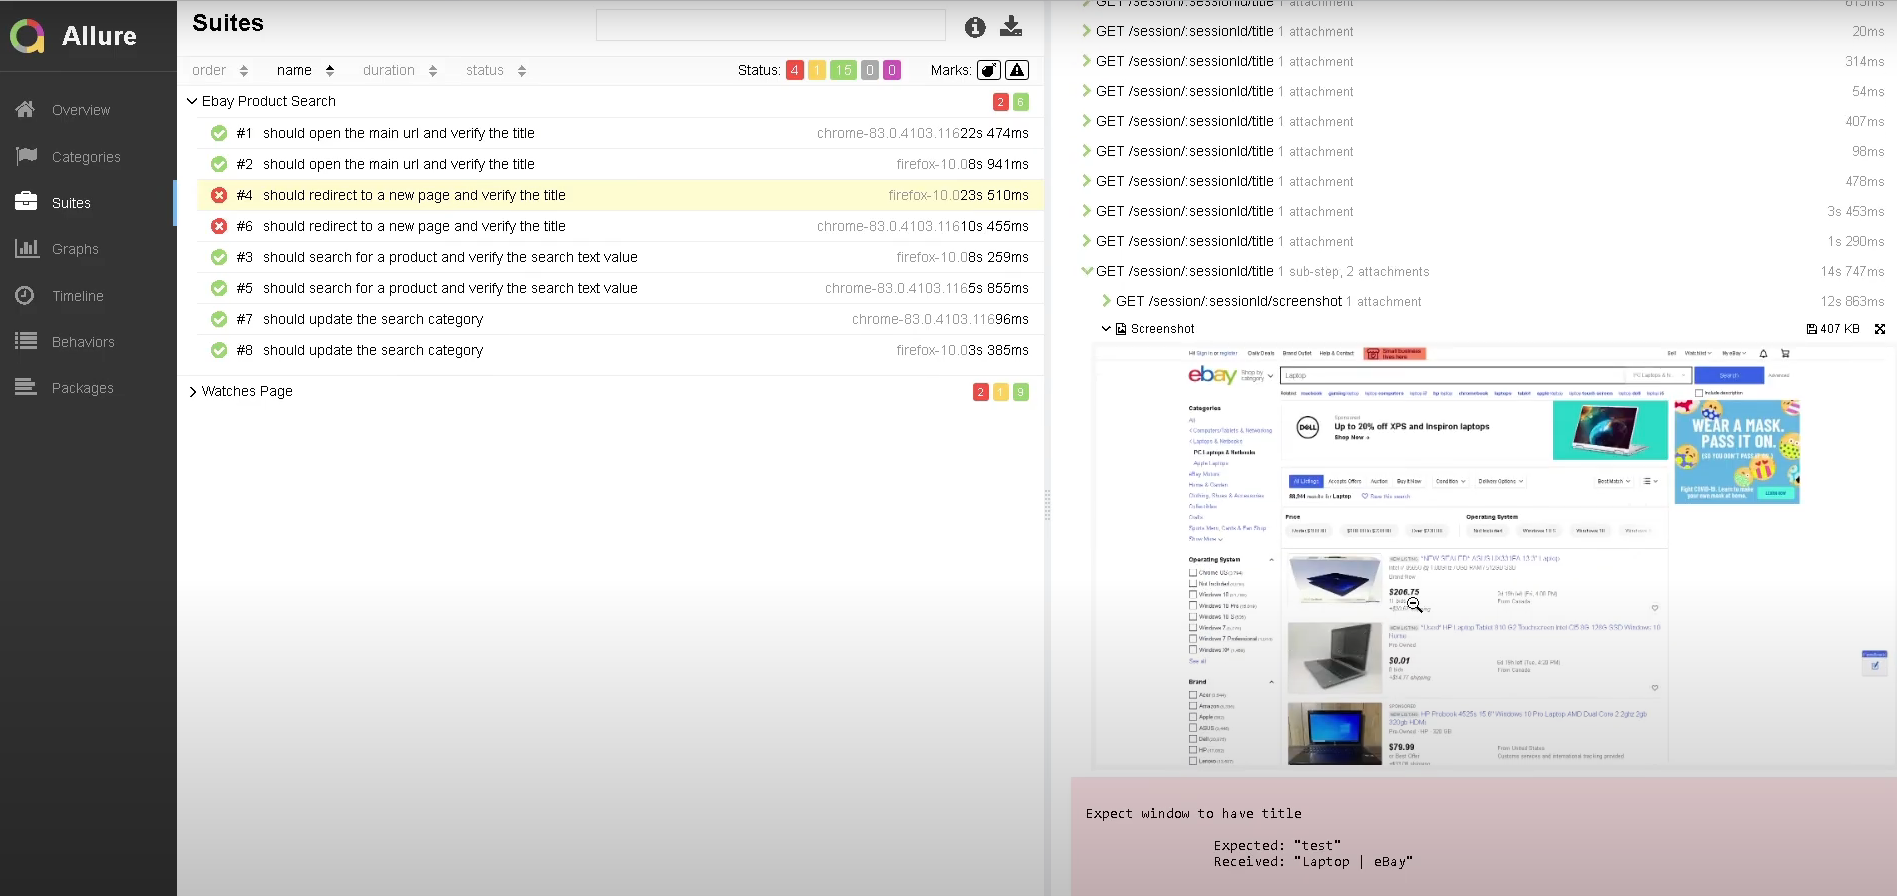Screen dimensions: 1897x896
Task: Click the suites search input field
Action: (x=770, y=25)
